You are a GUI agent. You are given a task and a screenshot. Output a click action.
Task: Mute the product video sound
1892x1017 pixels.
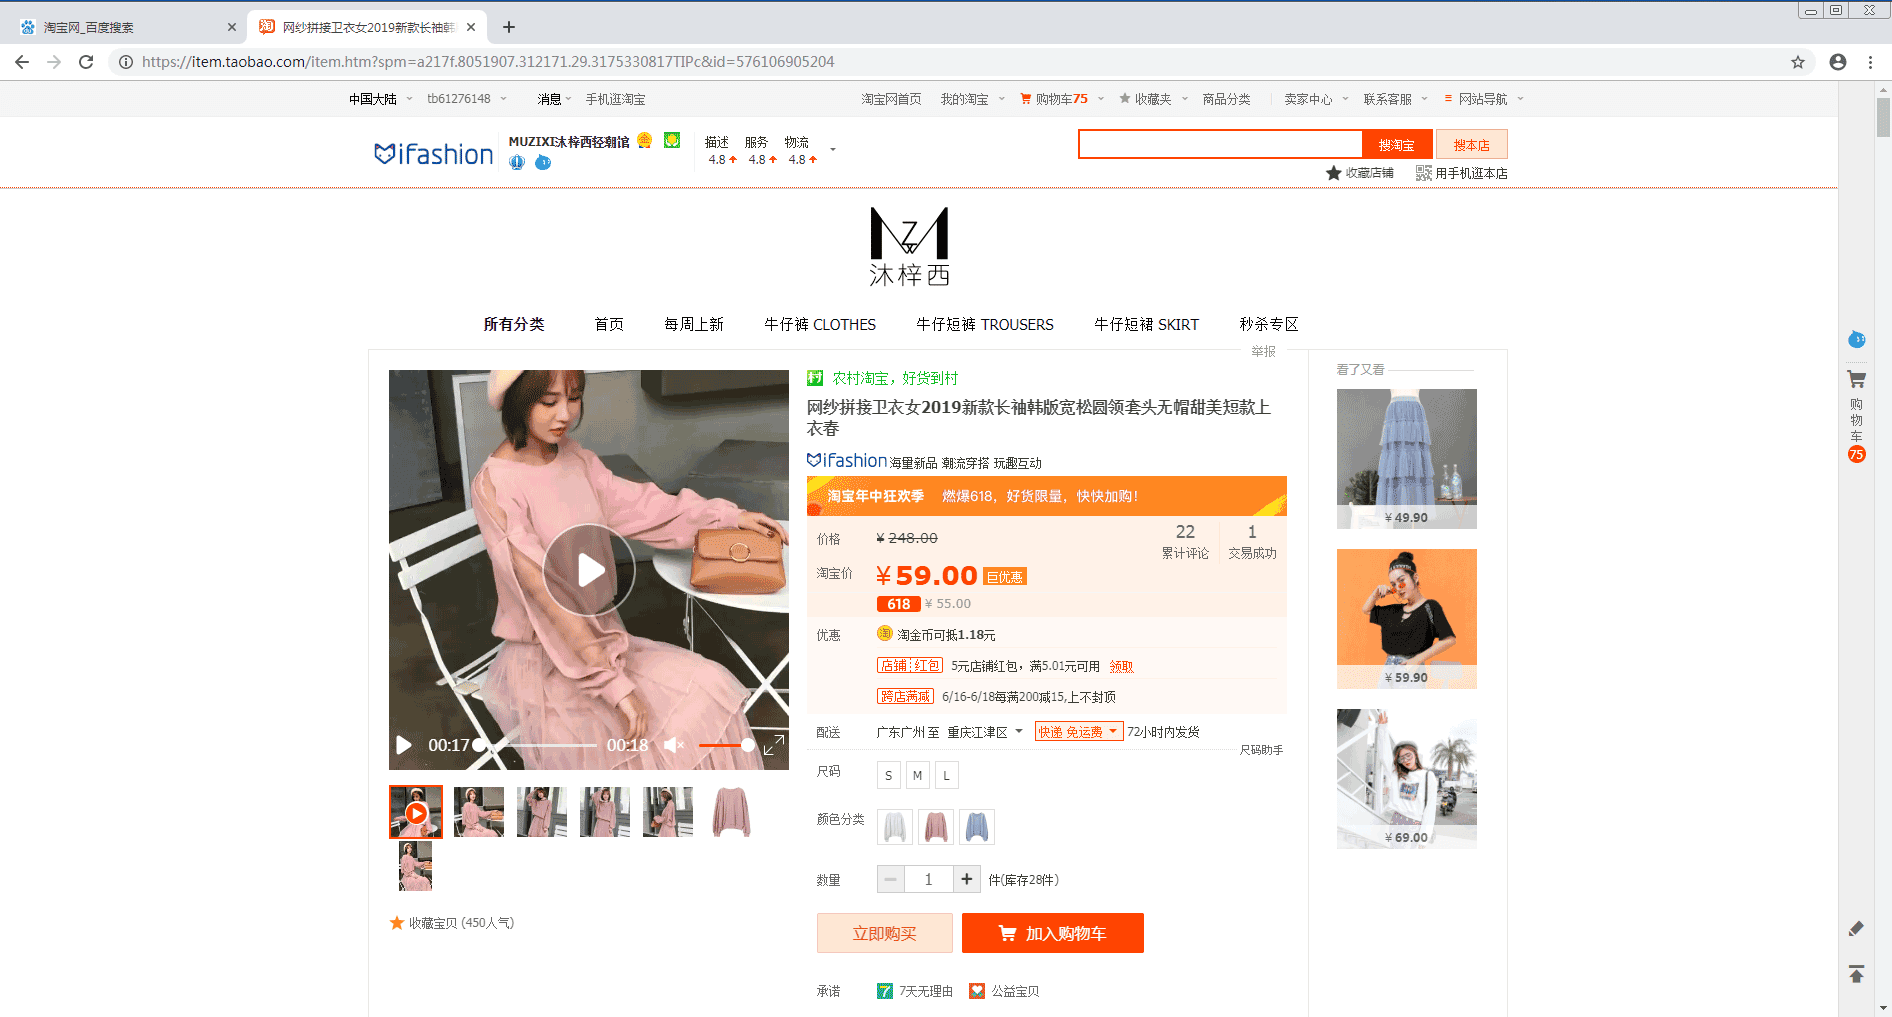pyautogui.click(x=674, y=745)
